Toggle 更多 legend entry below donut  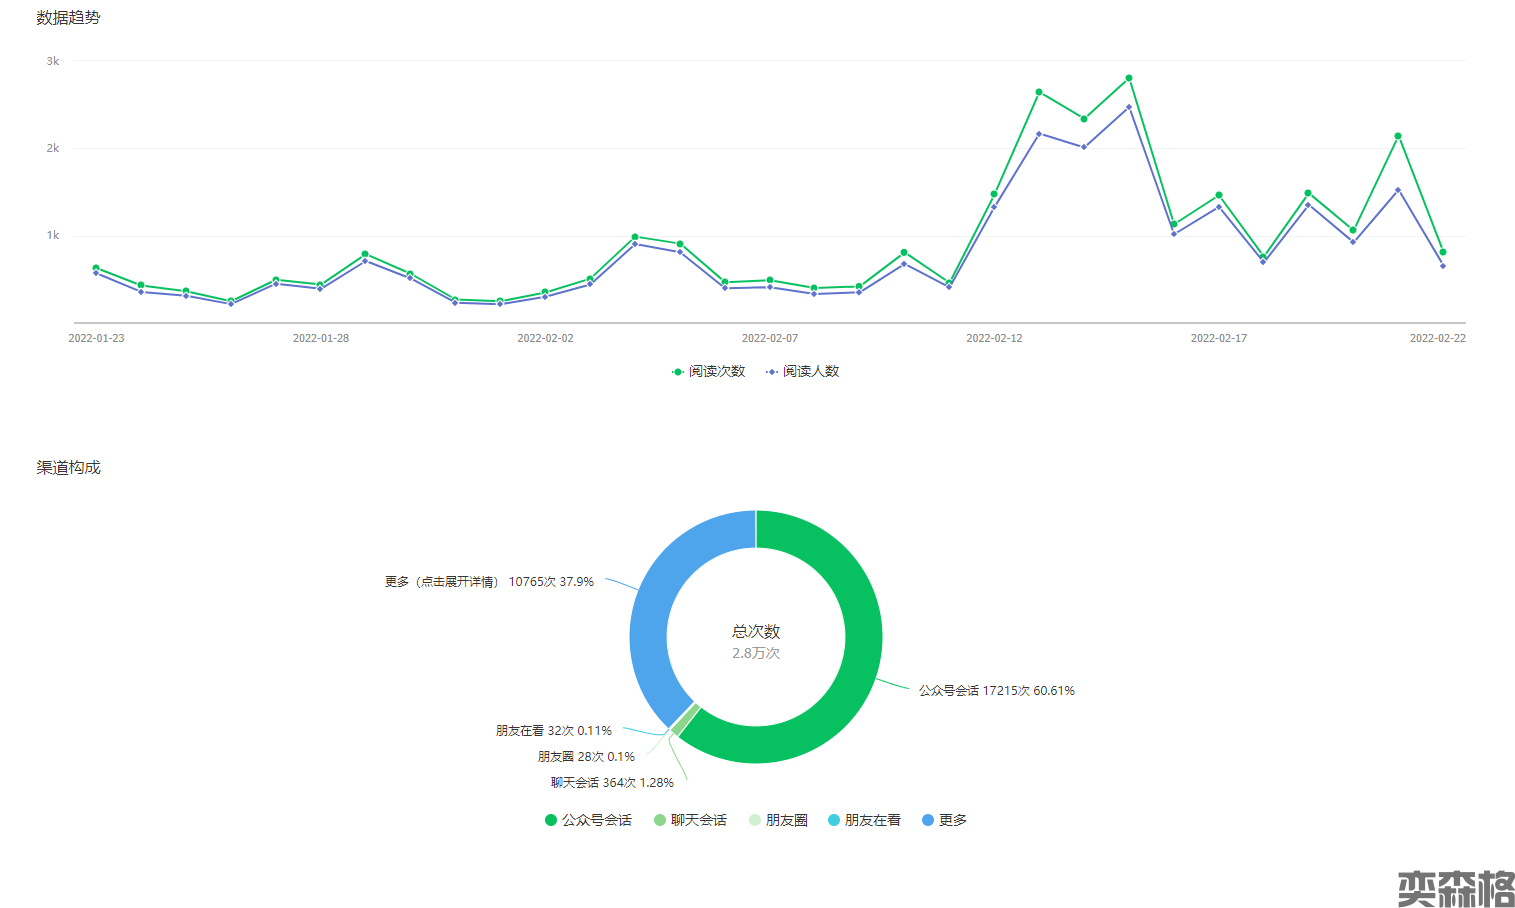(944, 820)
